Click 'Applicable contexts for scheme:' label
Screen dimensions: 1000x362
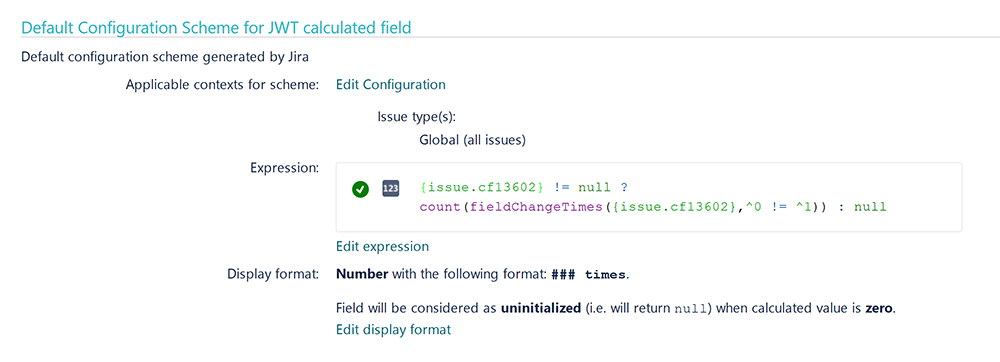[x=222, y=84]
